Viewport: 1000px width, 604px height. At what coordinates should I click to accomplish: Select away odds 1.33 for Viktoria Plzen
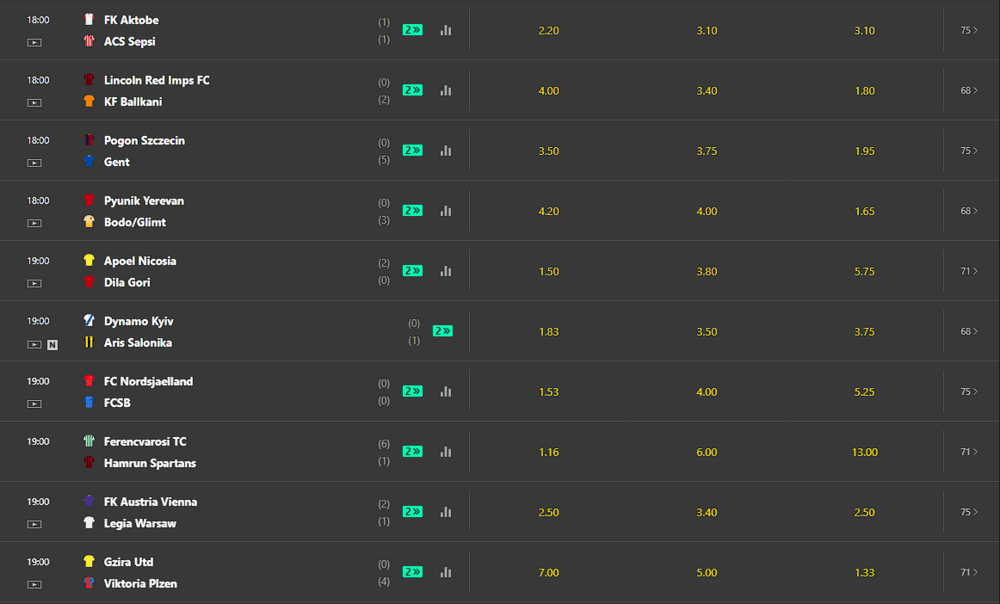pos(865,573)
